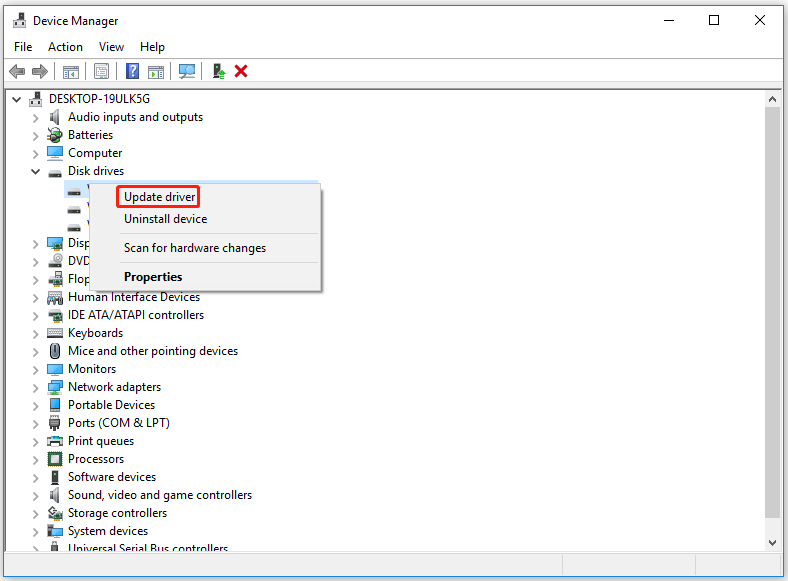
Task: Click the Disk drives category icon
Action: point(55,173)
